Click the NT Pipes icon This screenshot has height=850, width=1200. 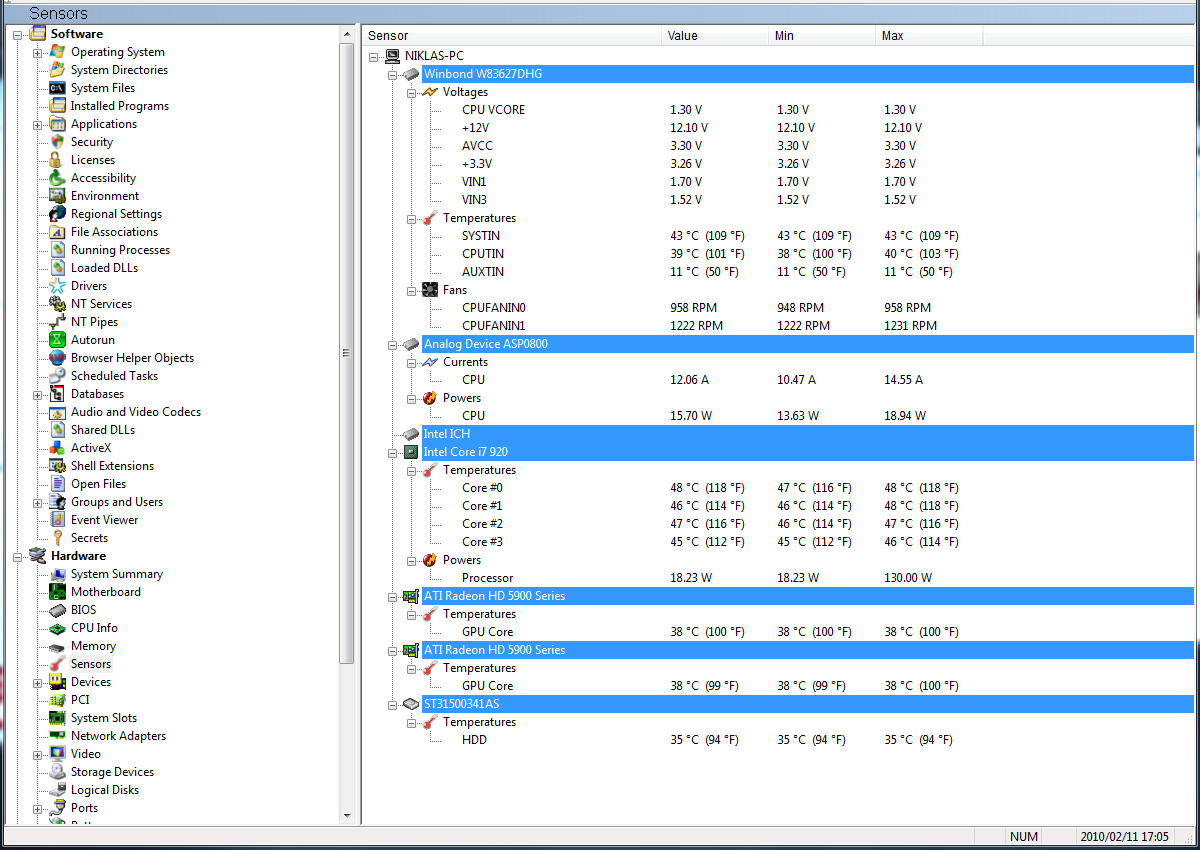click(58, 322)
